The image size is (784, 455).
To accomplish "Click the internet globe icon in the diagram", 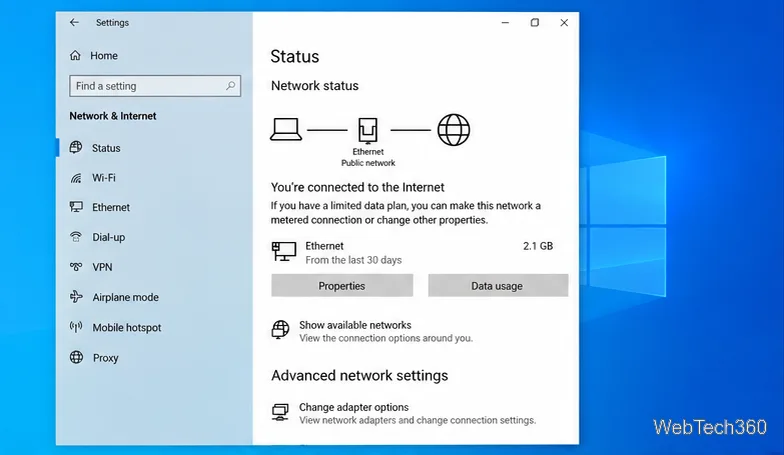I will pos(454,130).
